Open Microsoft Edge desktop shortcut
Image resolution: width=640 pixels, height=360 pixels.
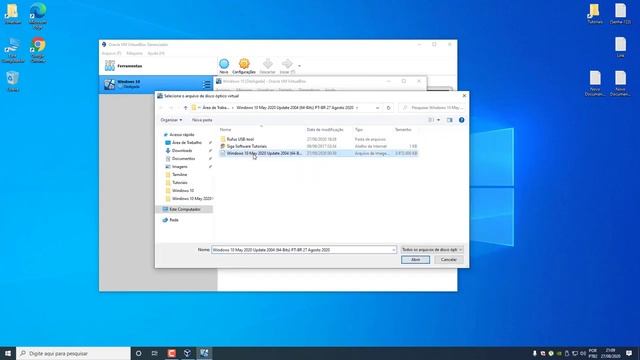(x=38, y=16)
